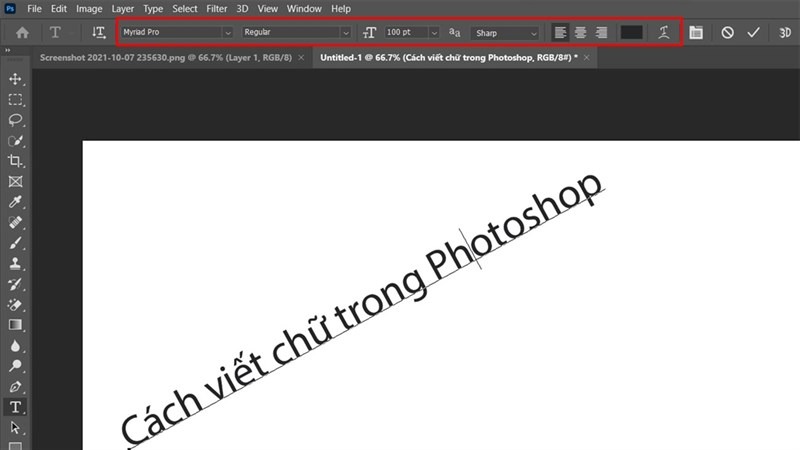Select the Dodge tool
This screenshot has height=450, width=800.
(x=15, y=366)
